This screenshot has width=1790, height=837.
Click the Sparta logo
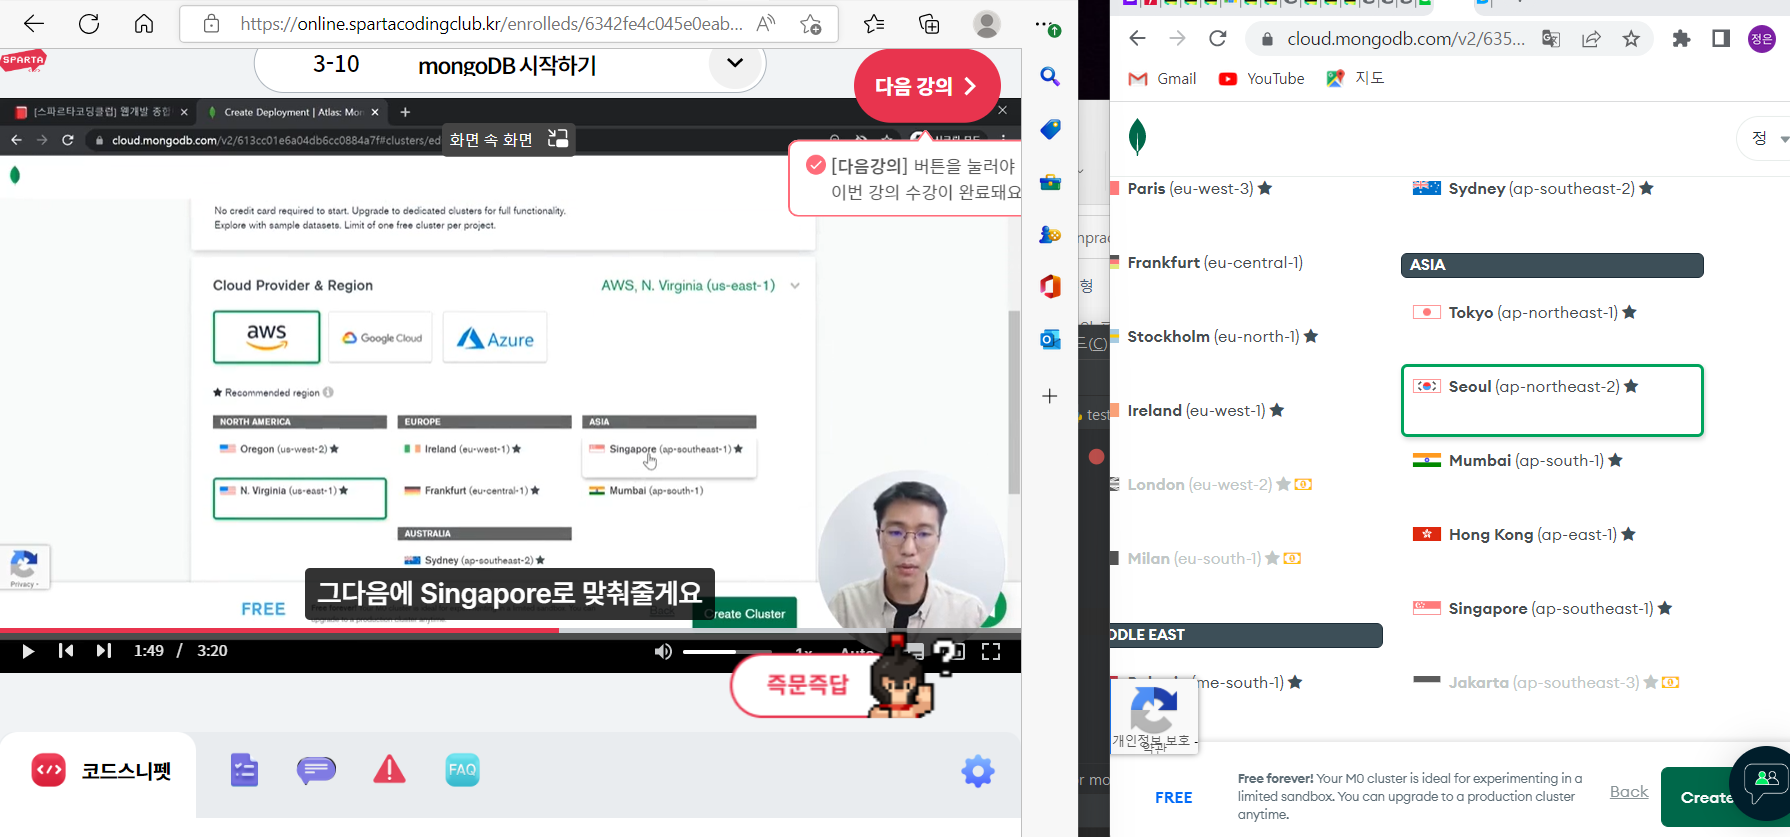23,60
